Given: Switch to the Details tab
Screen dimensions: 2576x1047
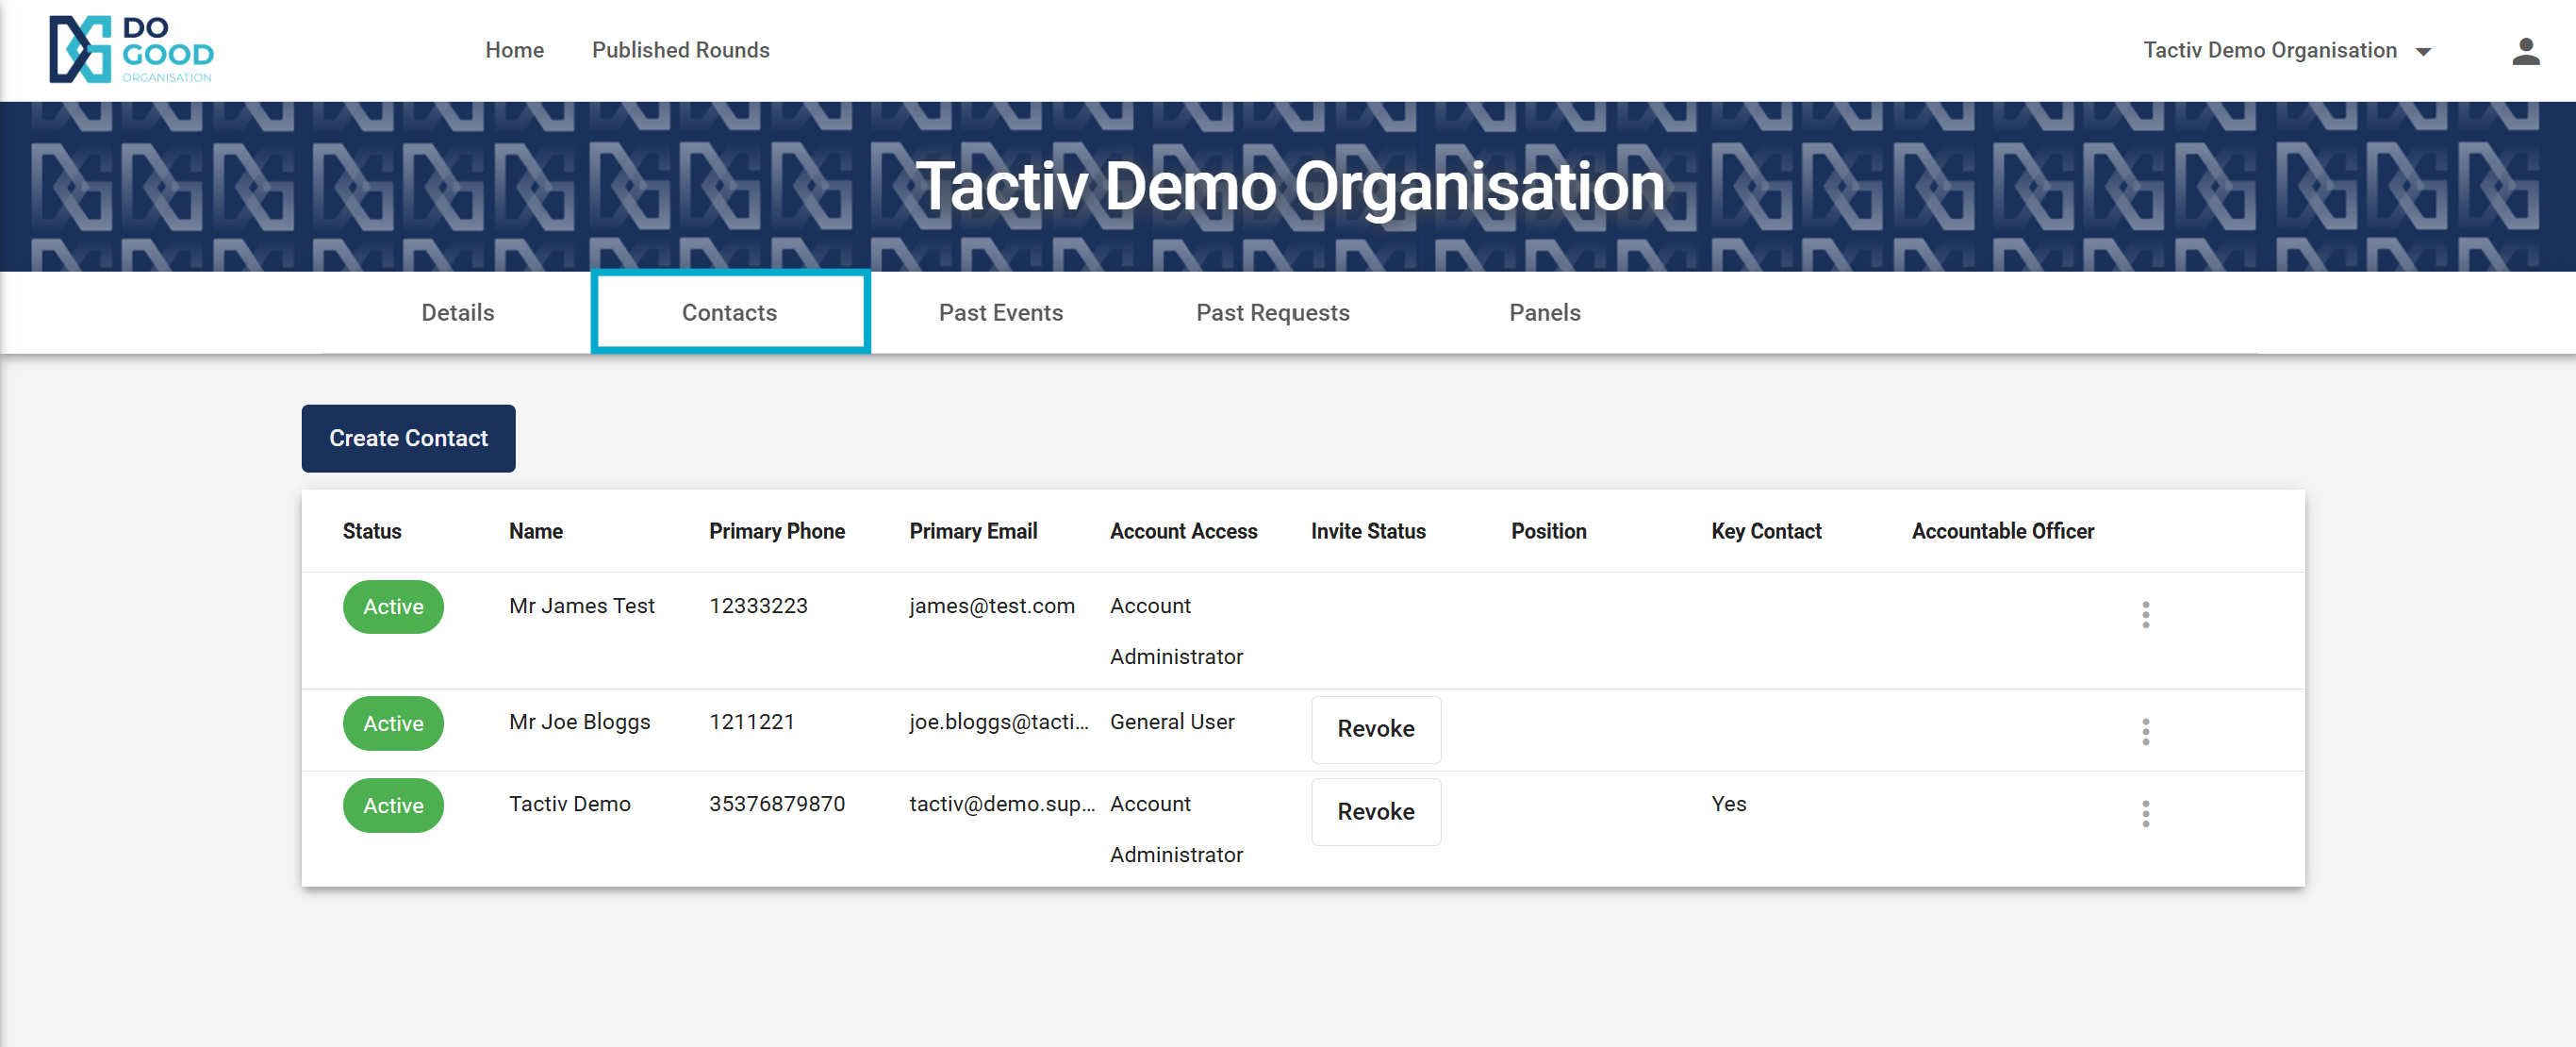Looking at the screenshot, I should pos(457,313).
